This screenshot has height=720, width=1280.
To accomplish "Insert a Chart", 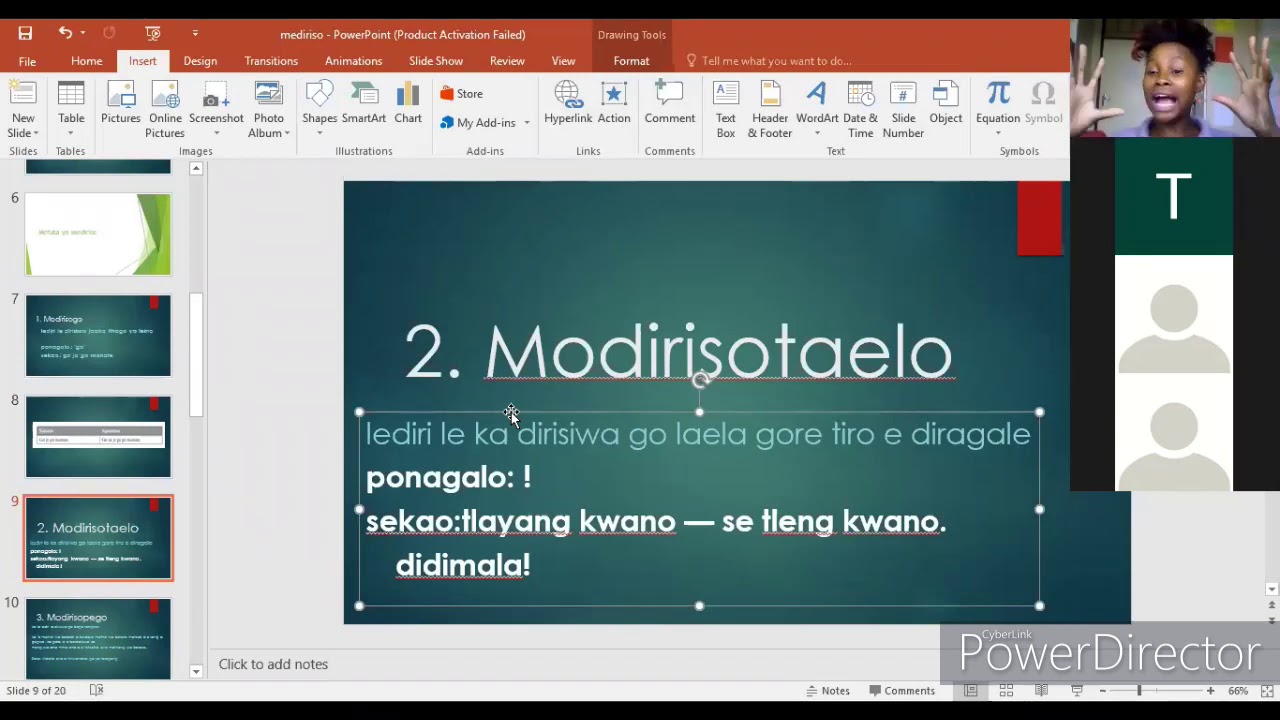I will coord(408,104).
